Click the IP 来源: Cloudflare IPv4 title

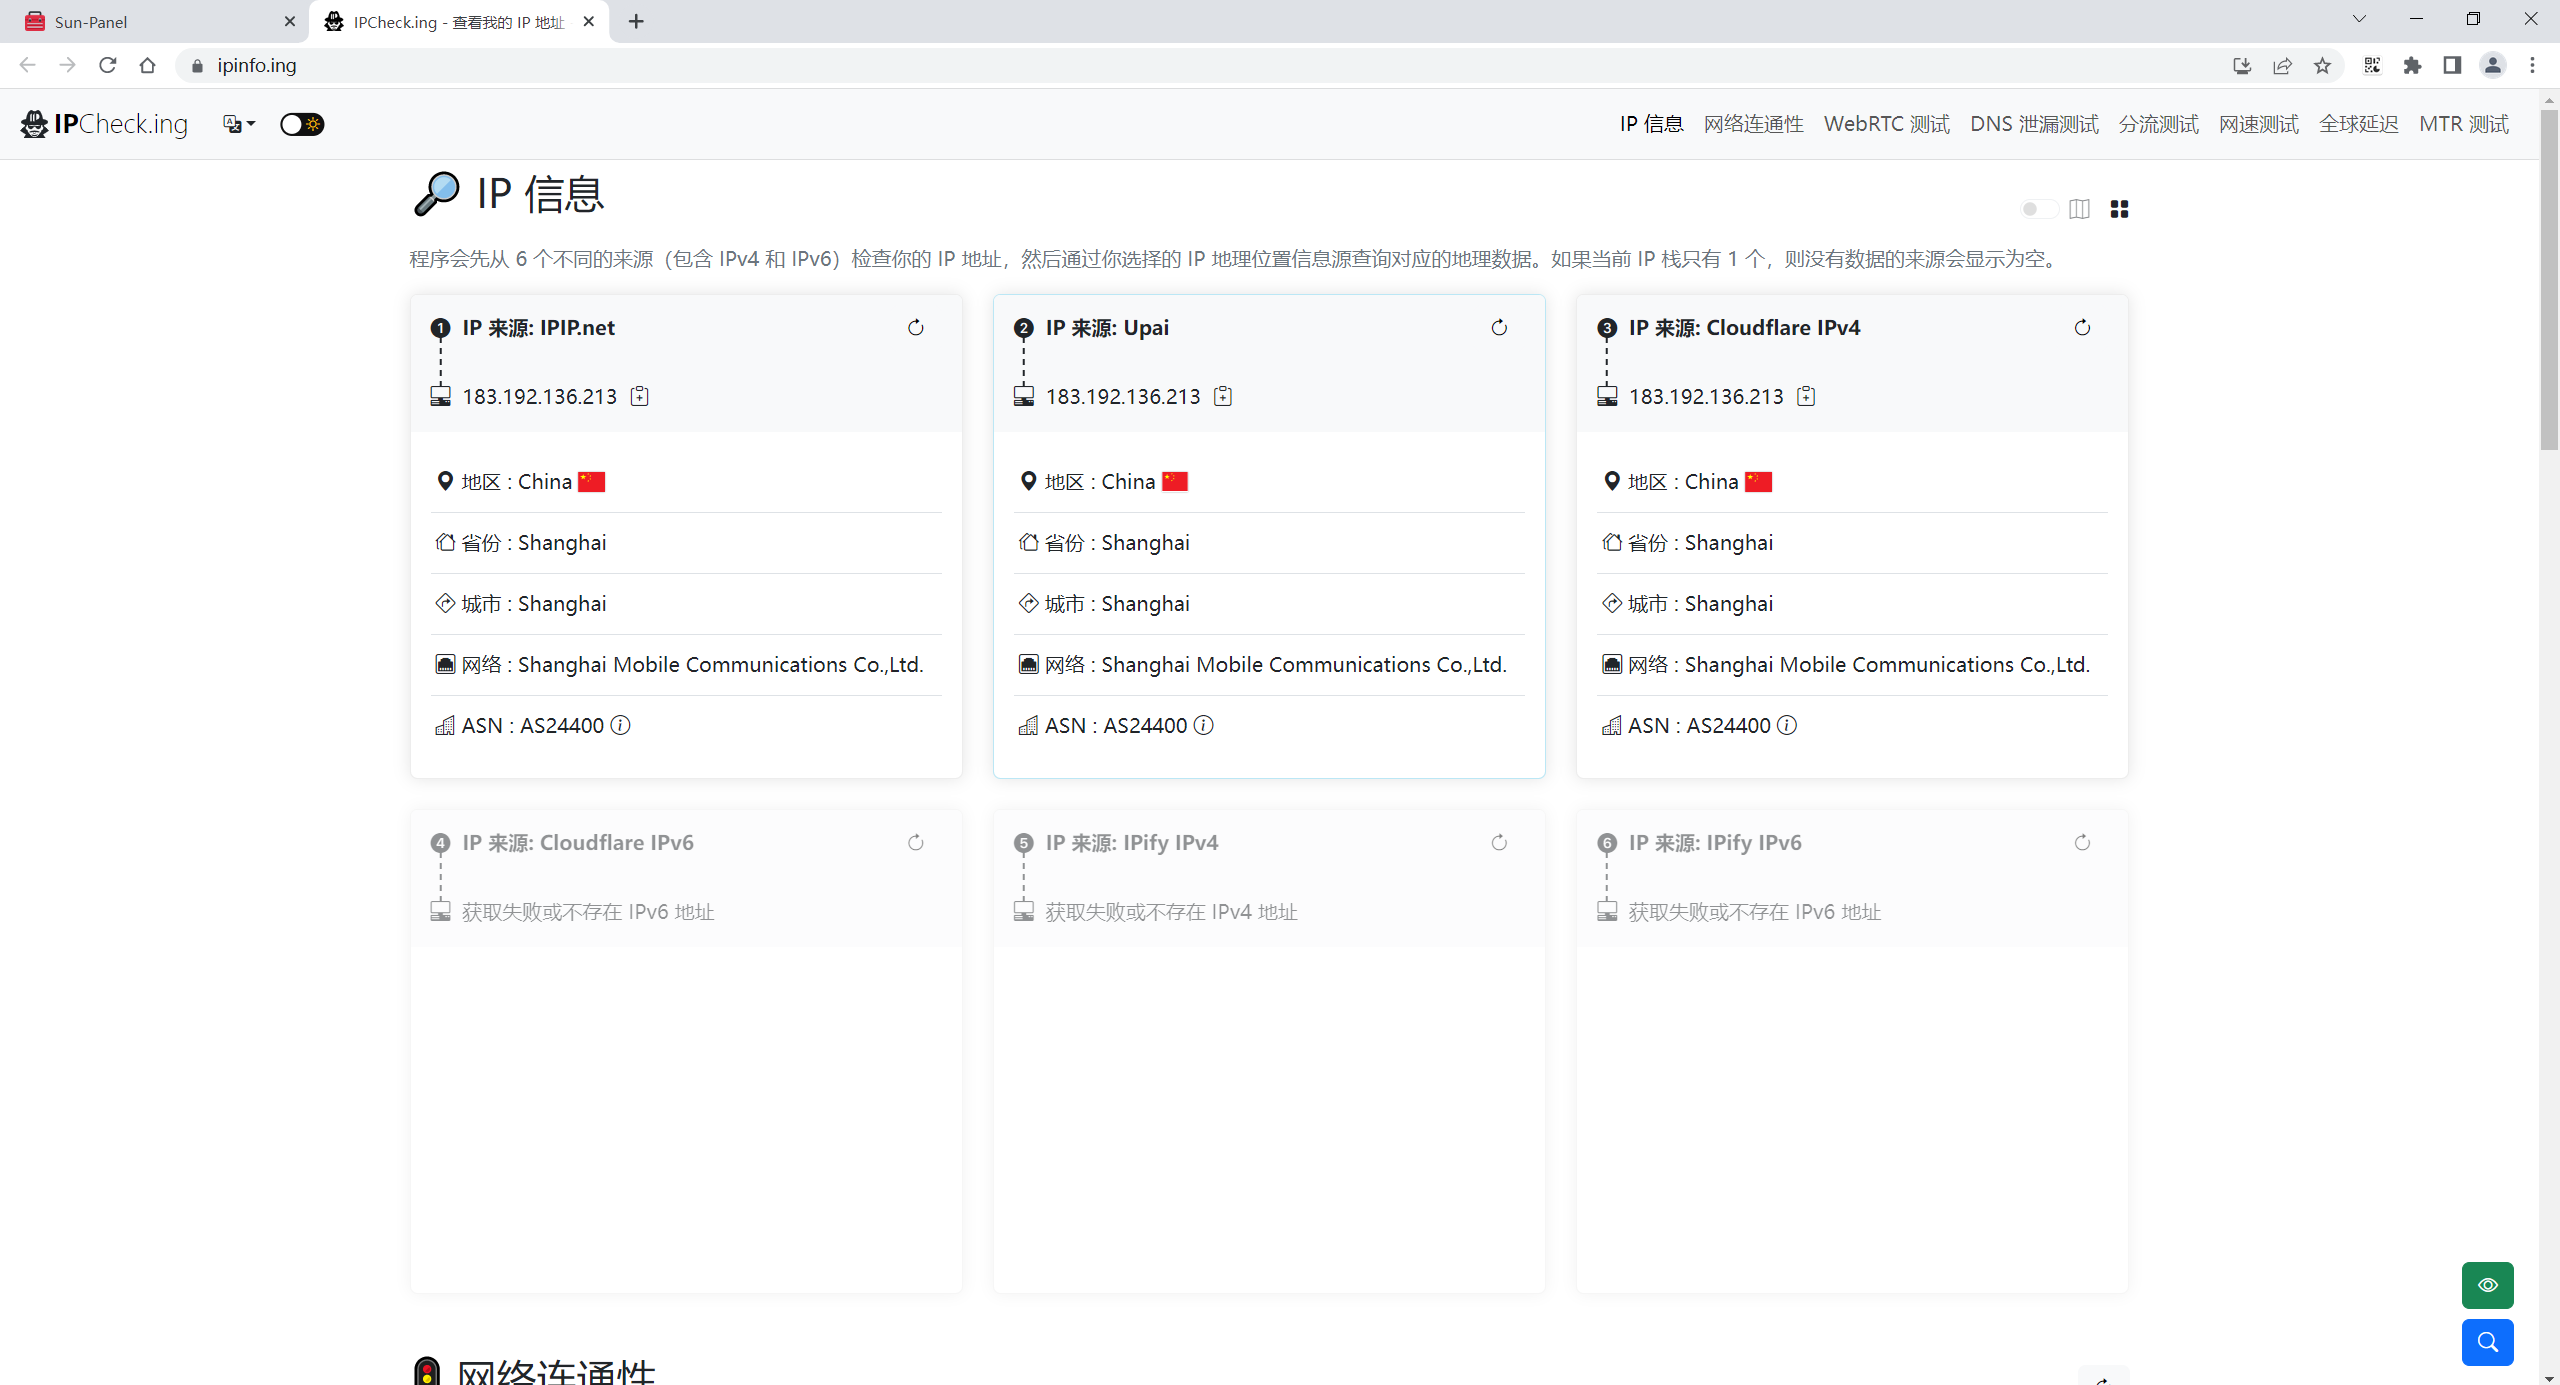click(1744, 328)
